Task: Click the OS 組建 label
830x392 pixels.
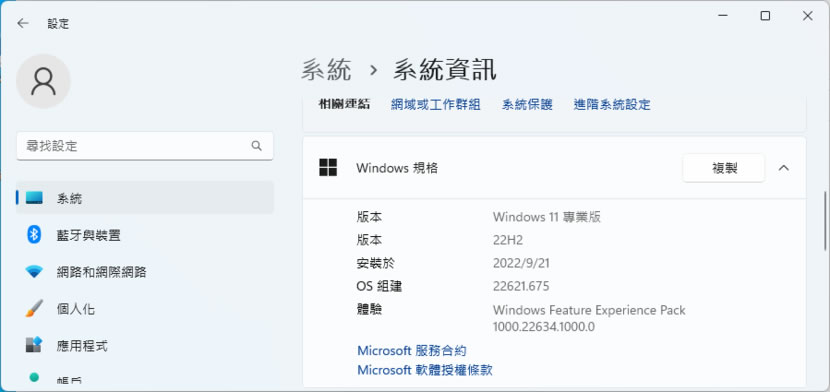Action: pyautogui.click(x=380, y=286)
